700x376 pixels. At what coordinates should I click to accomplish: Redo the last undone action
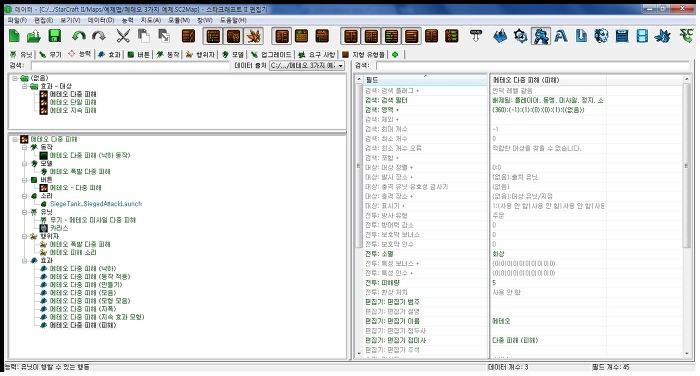[99, 36]
